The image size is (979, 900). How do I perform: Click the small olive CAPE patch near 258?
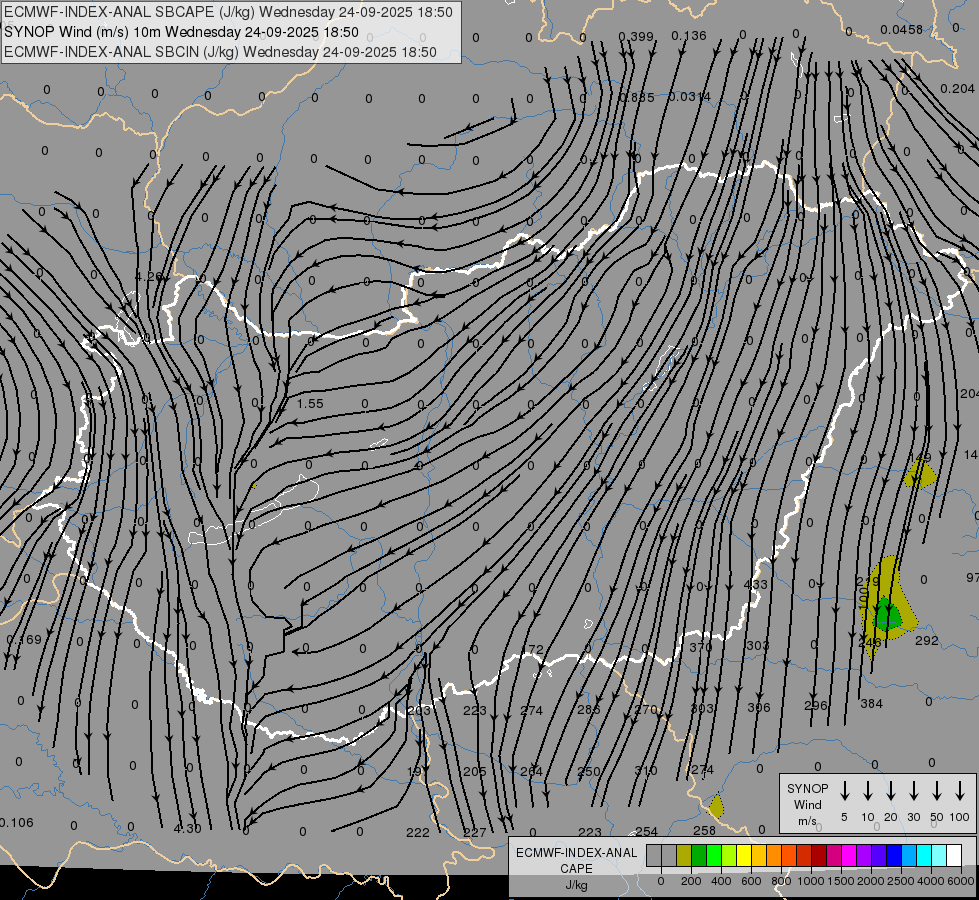tap(715, 805)
